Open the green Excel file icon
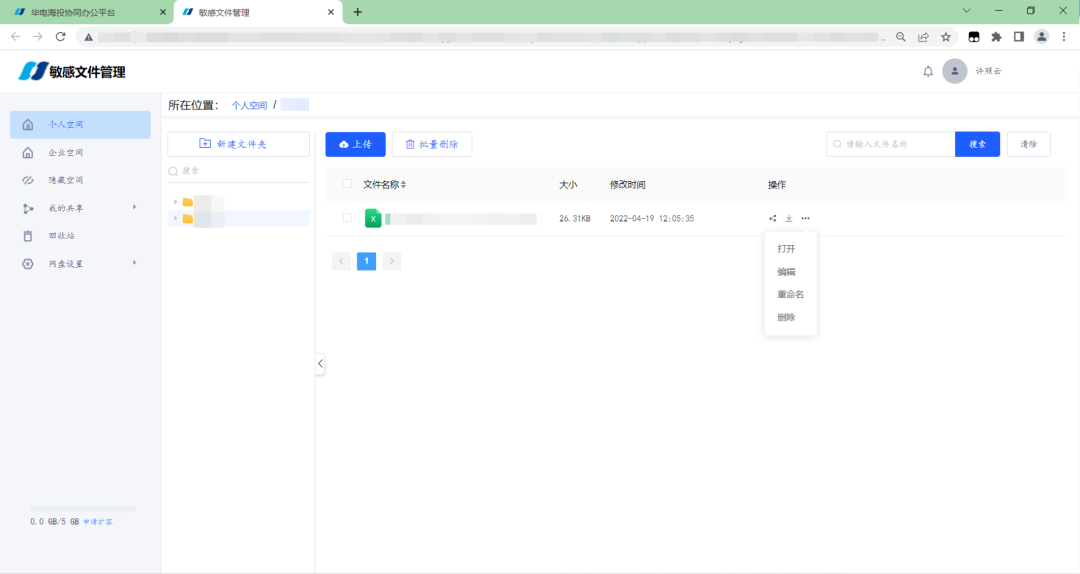 tap(373, 218)
